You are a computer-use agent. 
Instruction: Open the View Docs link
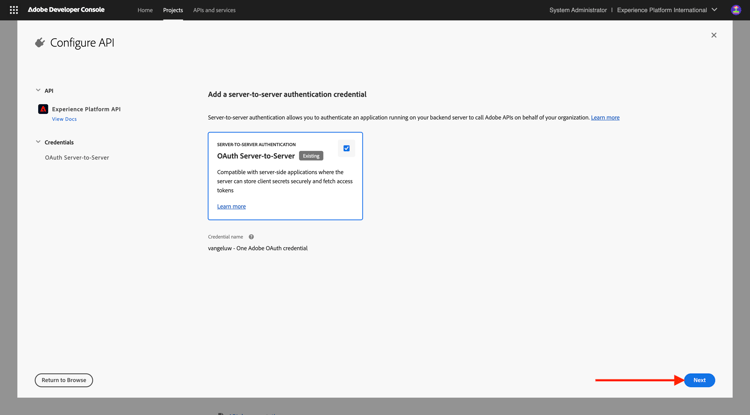click(64, 119)
